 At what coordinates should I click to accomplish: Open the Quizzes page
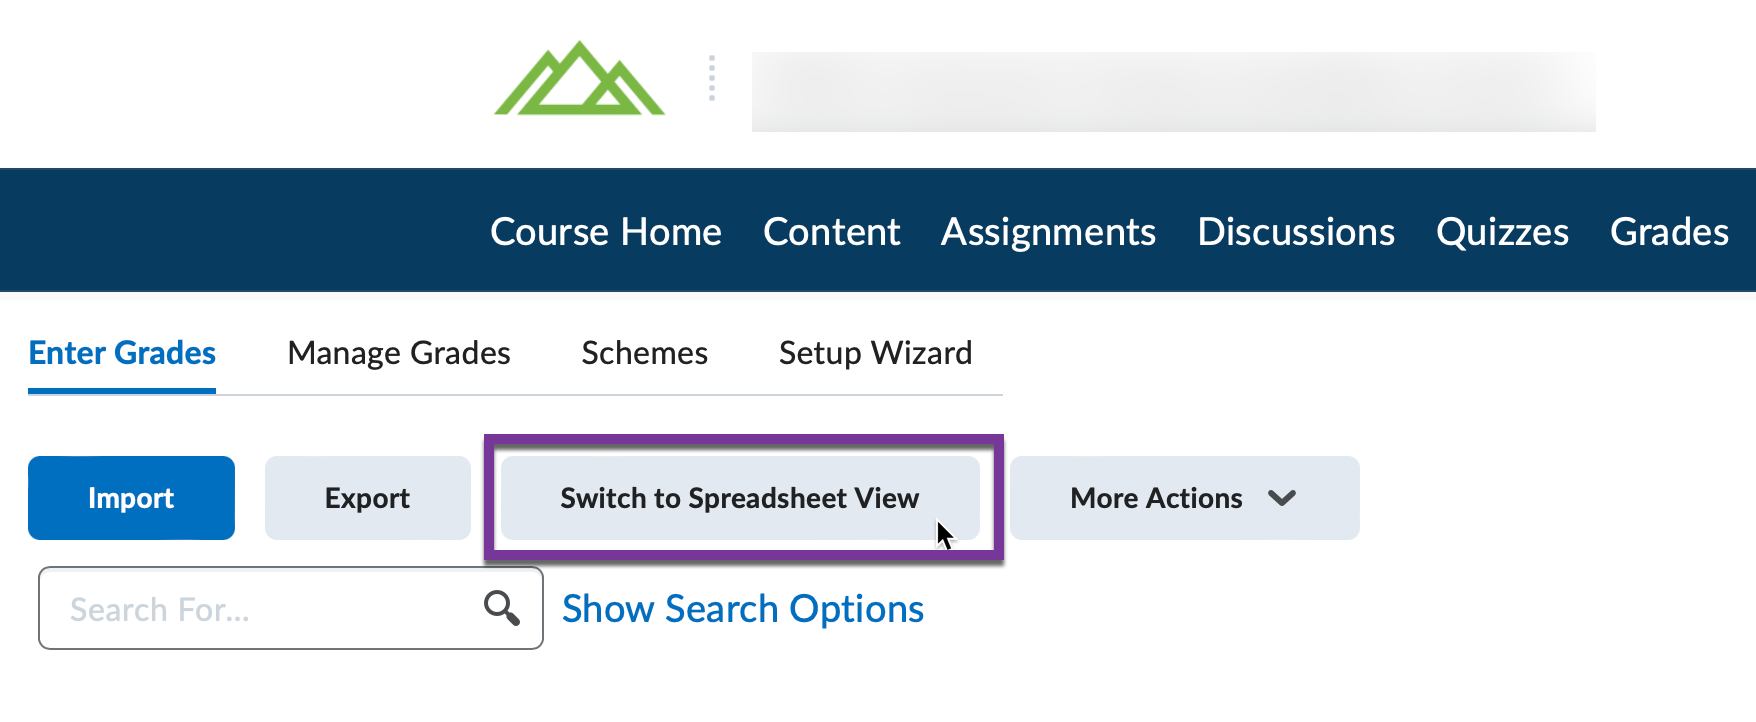[1502, 231]
